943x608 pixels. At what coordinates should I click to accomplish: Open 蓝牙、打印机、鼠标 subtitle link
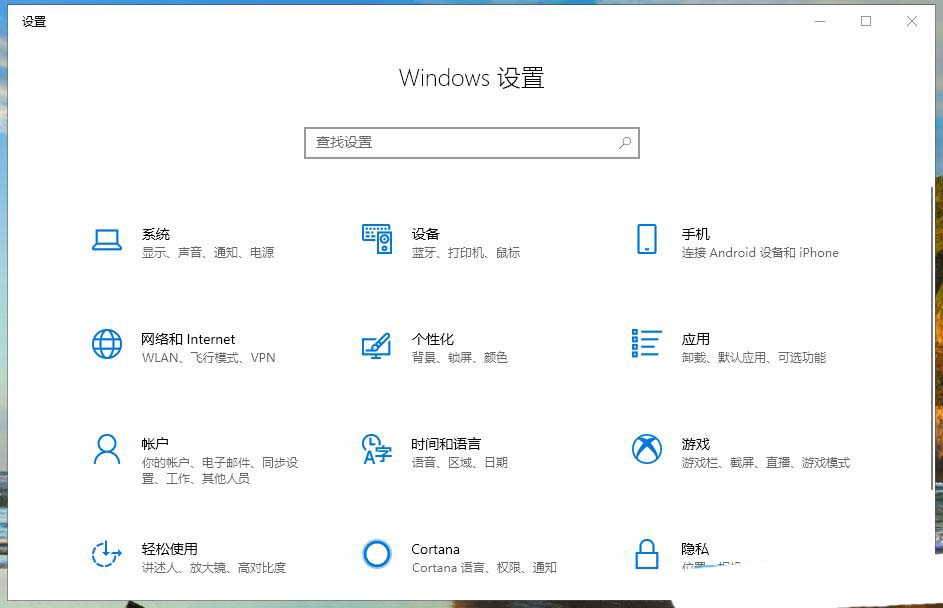coord(464,252)
